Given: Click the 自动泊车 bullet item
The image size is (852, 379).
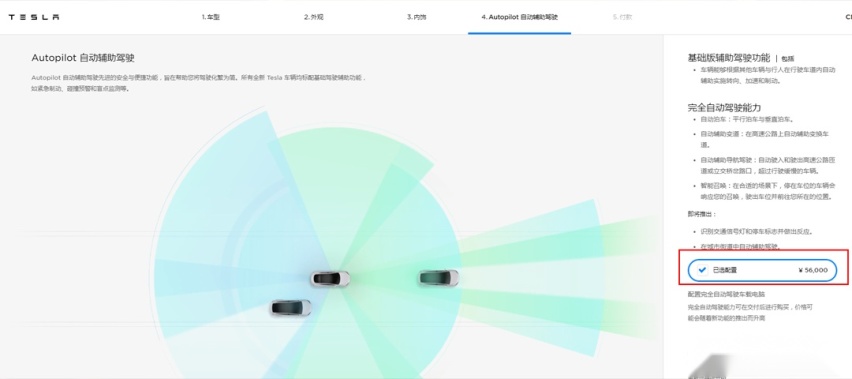Looking at the screenshot, I should 747,119.
